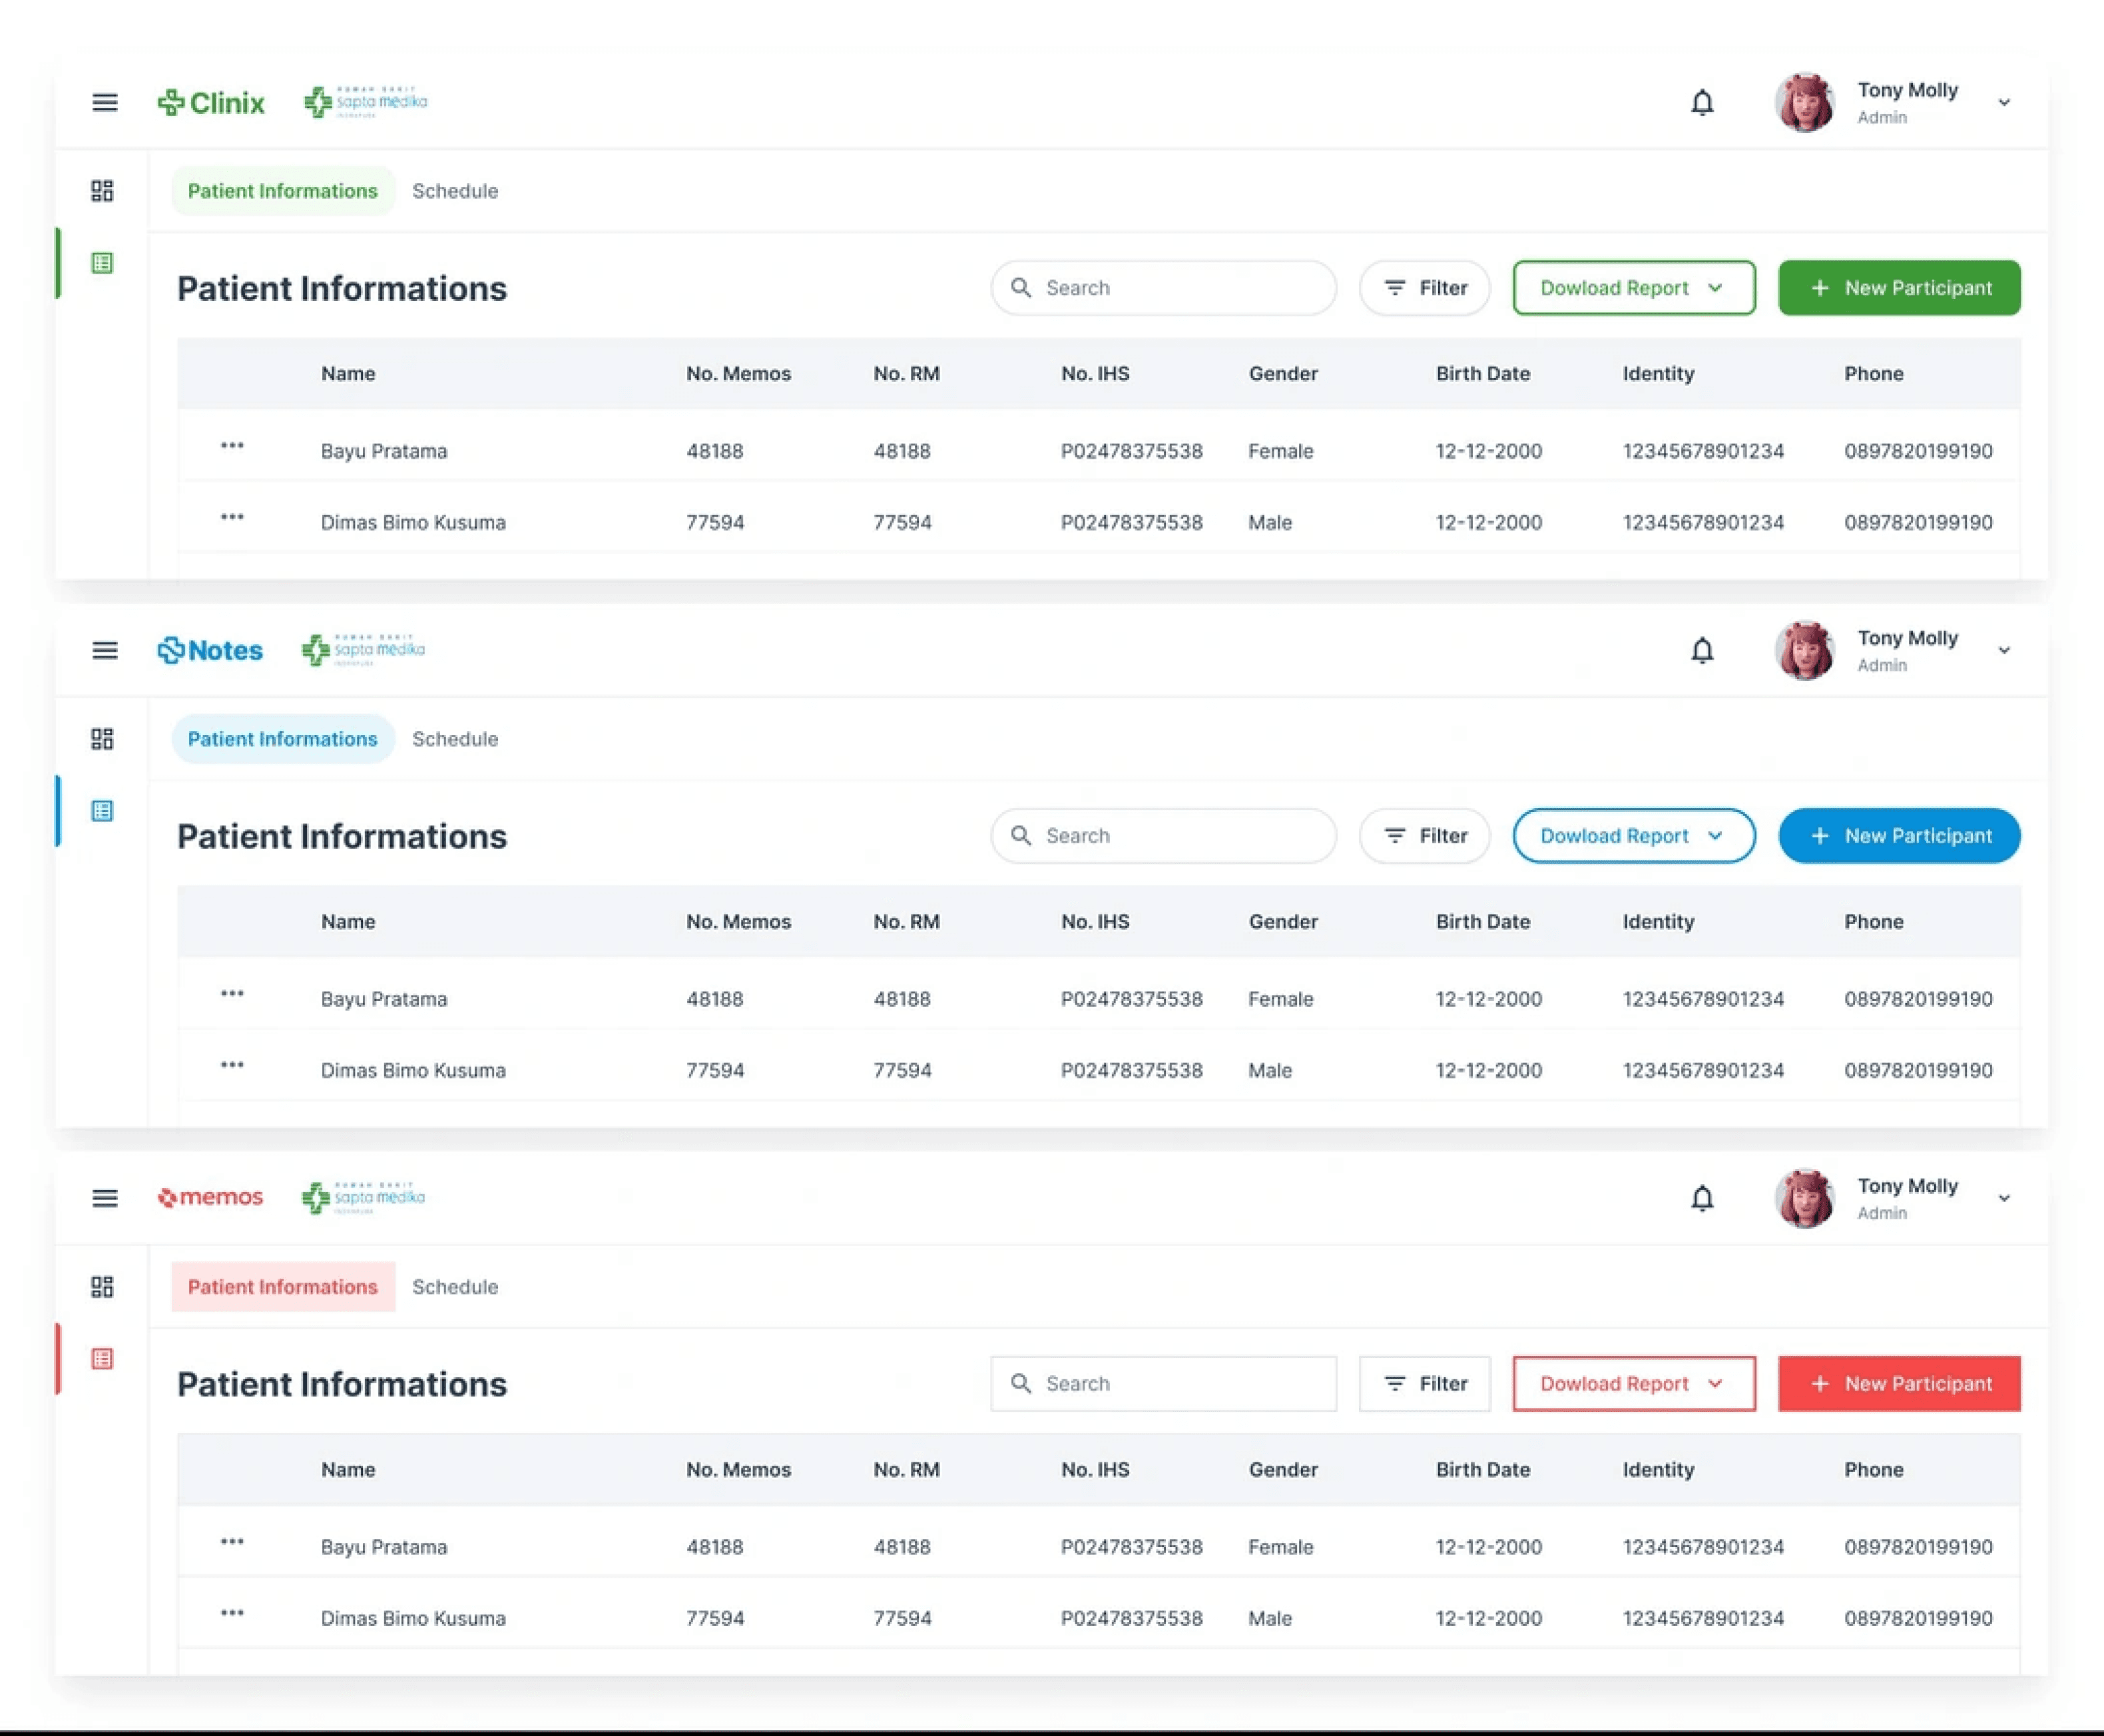
Task: Switch to Schedule tab in Clinix panel
Action: [455, 191]
